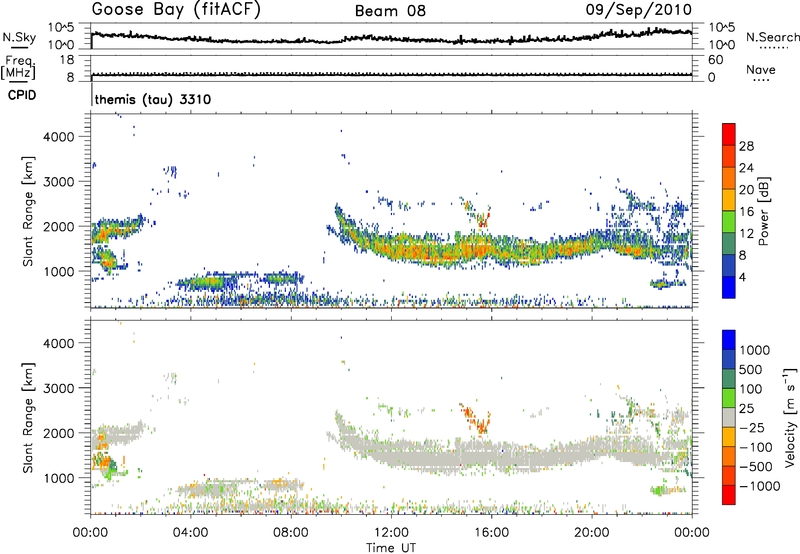Click the '20:00' time axis label
The height and width of the screenshot is (554, 800).
(592, 533)
